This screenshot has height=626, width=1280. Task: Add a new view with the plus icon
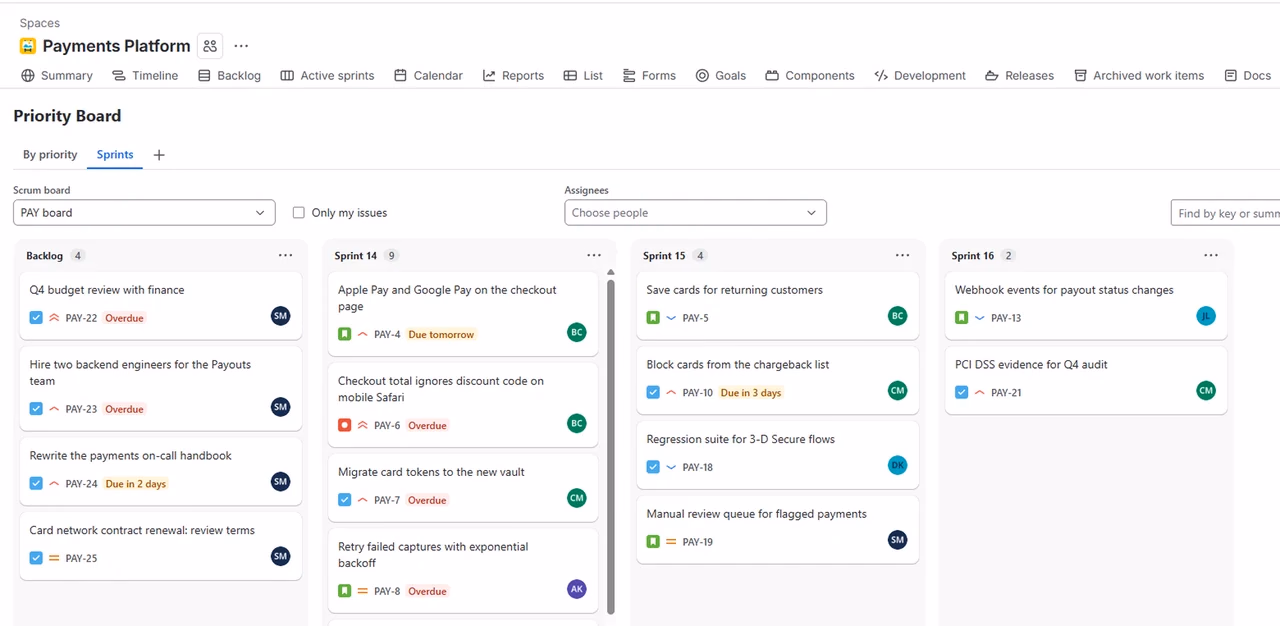coord(158,155)
